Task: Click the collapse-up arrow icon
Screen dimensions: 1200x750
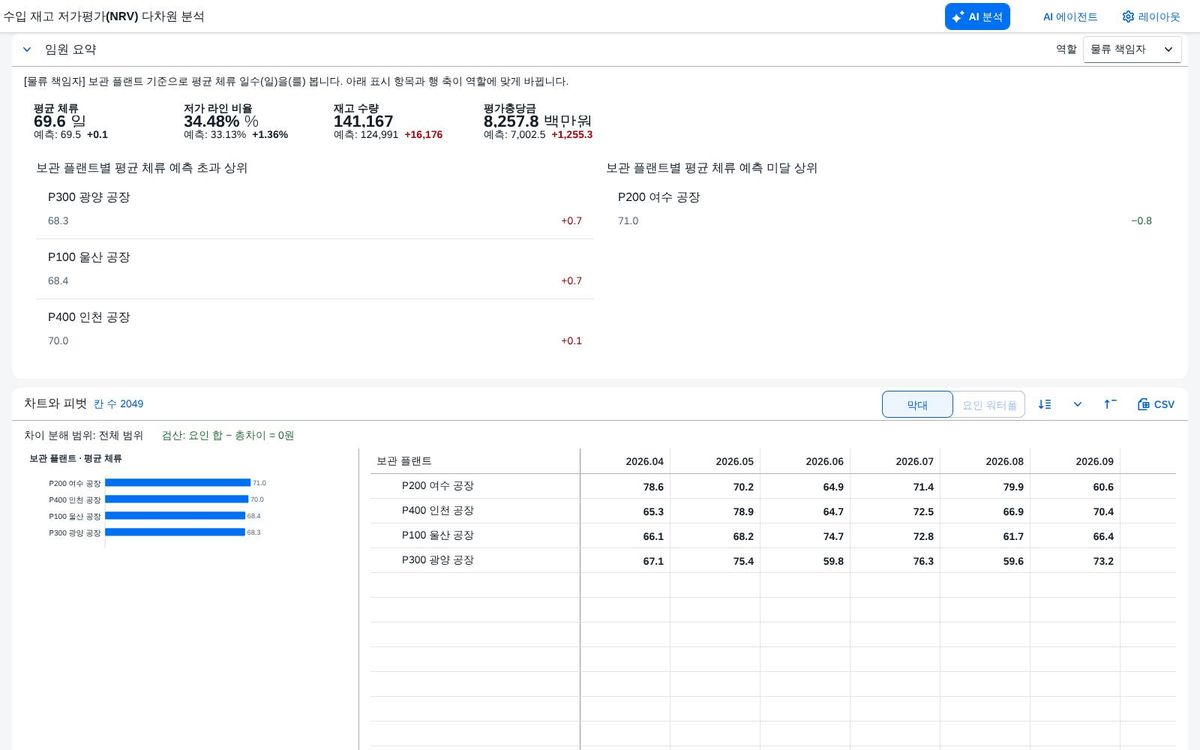Action: click(x=1110, y=404)
